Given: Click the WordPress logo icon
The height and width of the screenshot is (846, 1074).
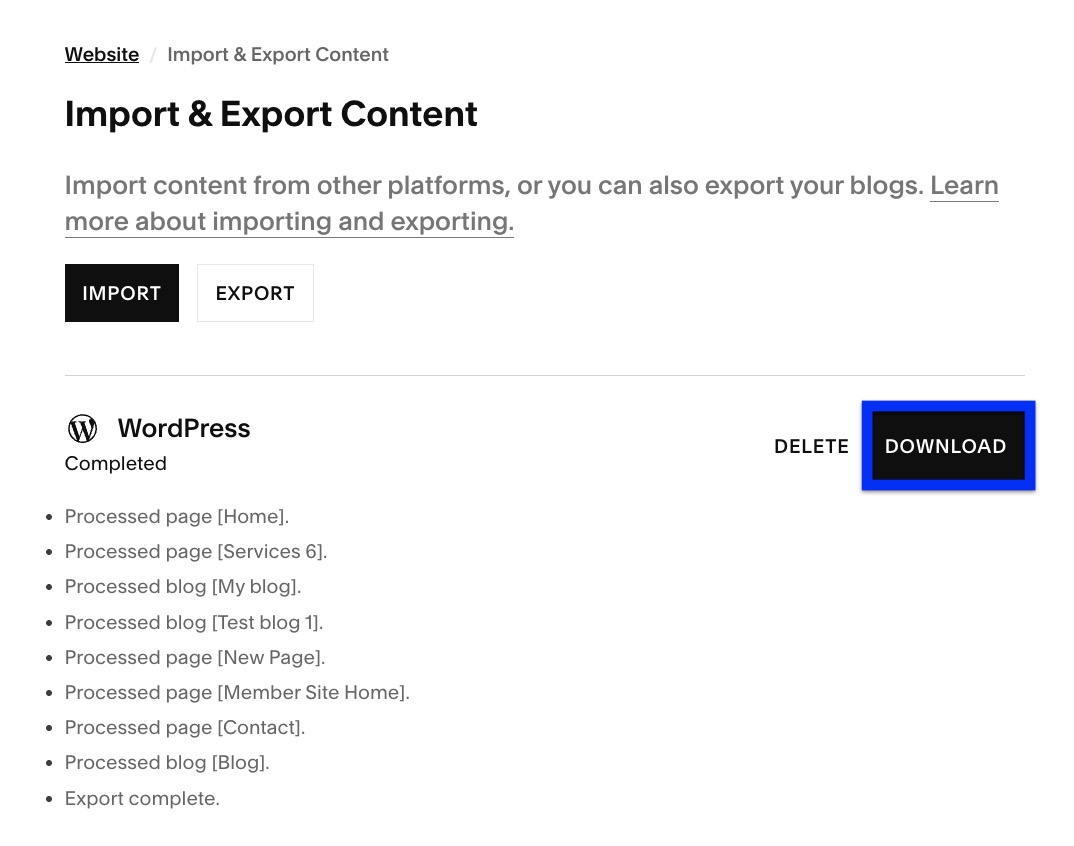Looking at the screenshot, I should coord(83,428).
